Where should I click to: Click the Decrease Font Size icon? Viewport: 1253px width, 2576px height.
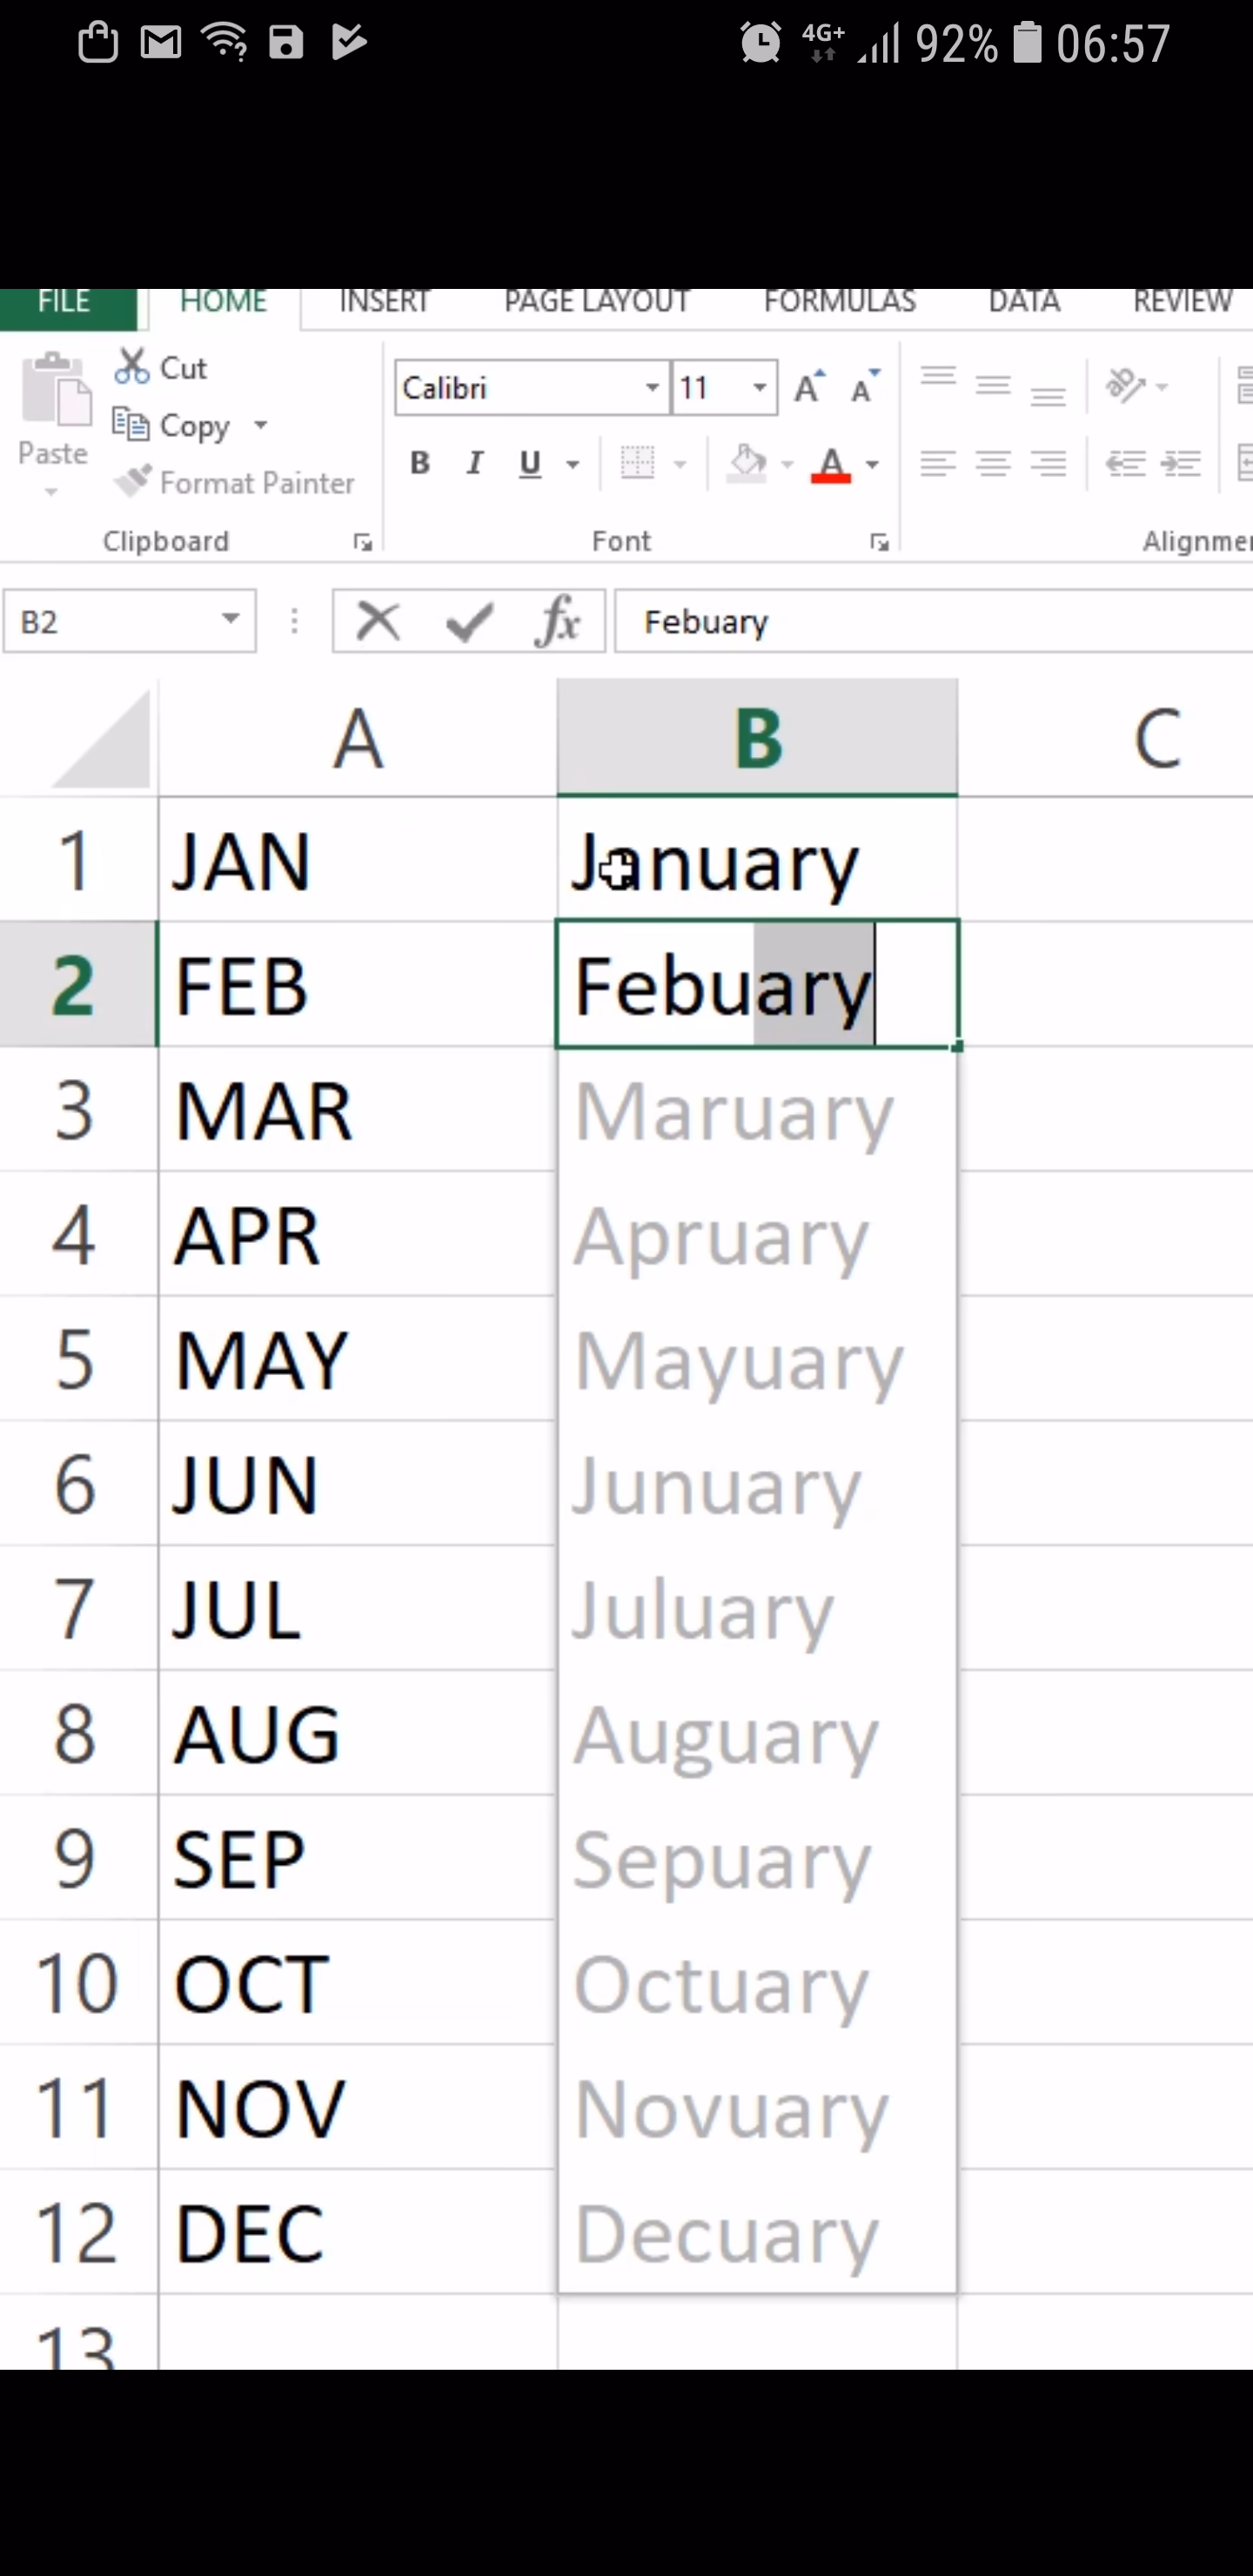pyautogui.click(x=864, y=386)
